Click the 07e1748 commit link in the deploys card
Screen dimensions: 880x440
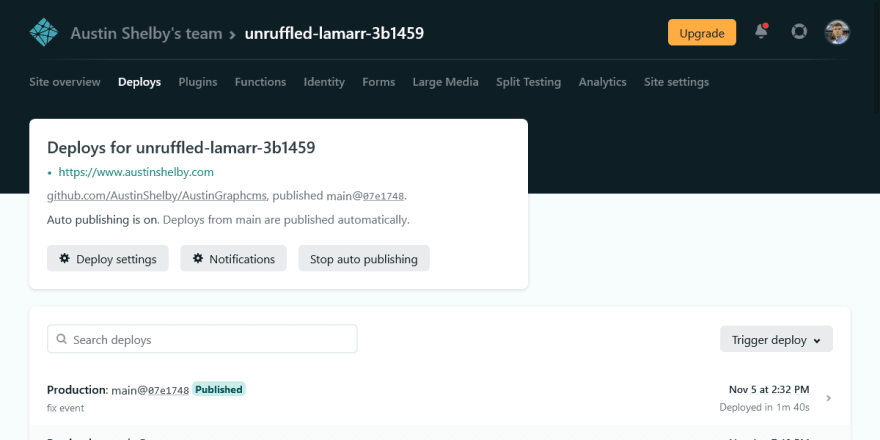tap(383, 196)
